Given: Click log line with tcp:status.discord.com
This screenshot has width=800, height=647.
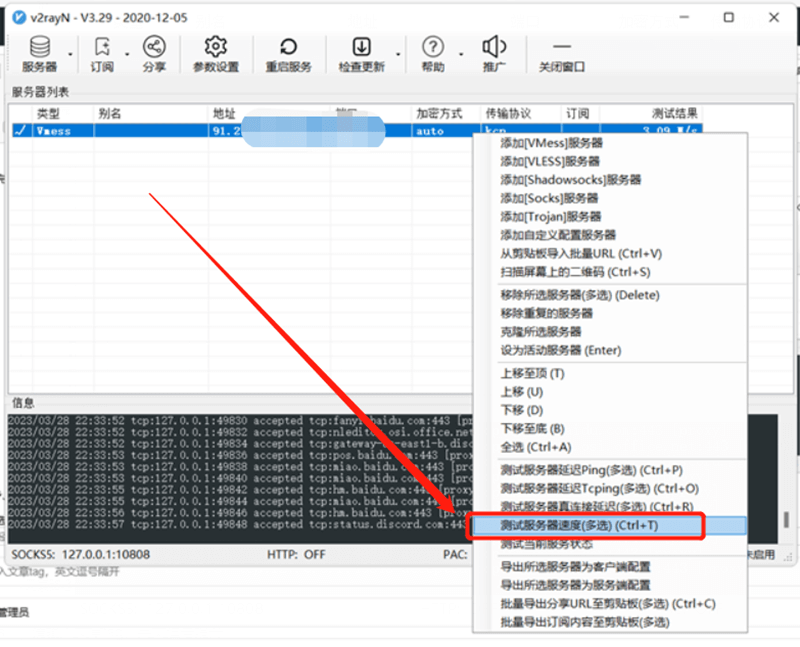Looking at the screenshot, I should pos(240,525).
